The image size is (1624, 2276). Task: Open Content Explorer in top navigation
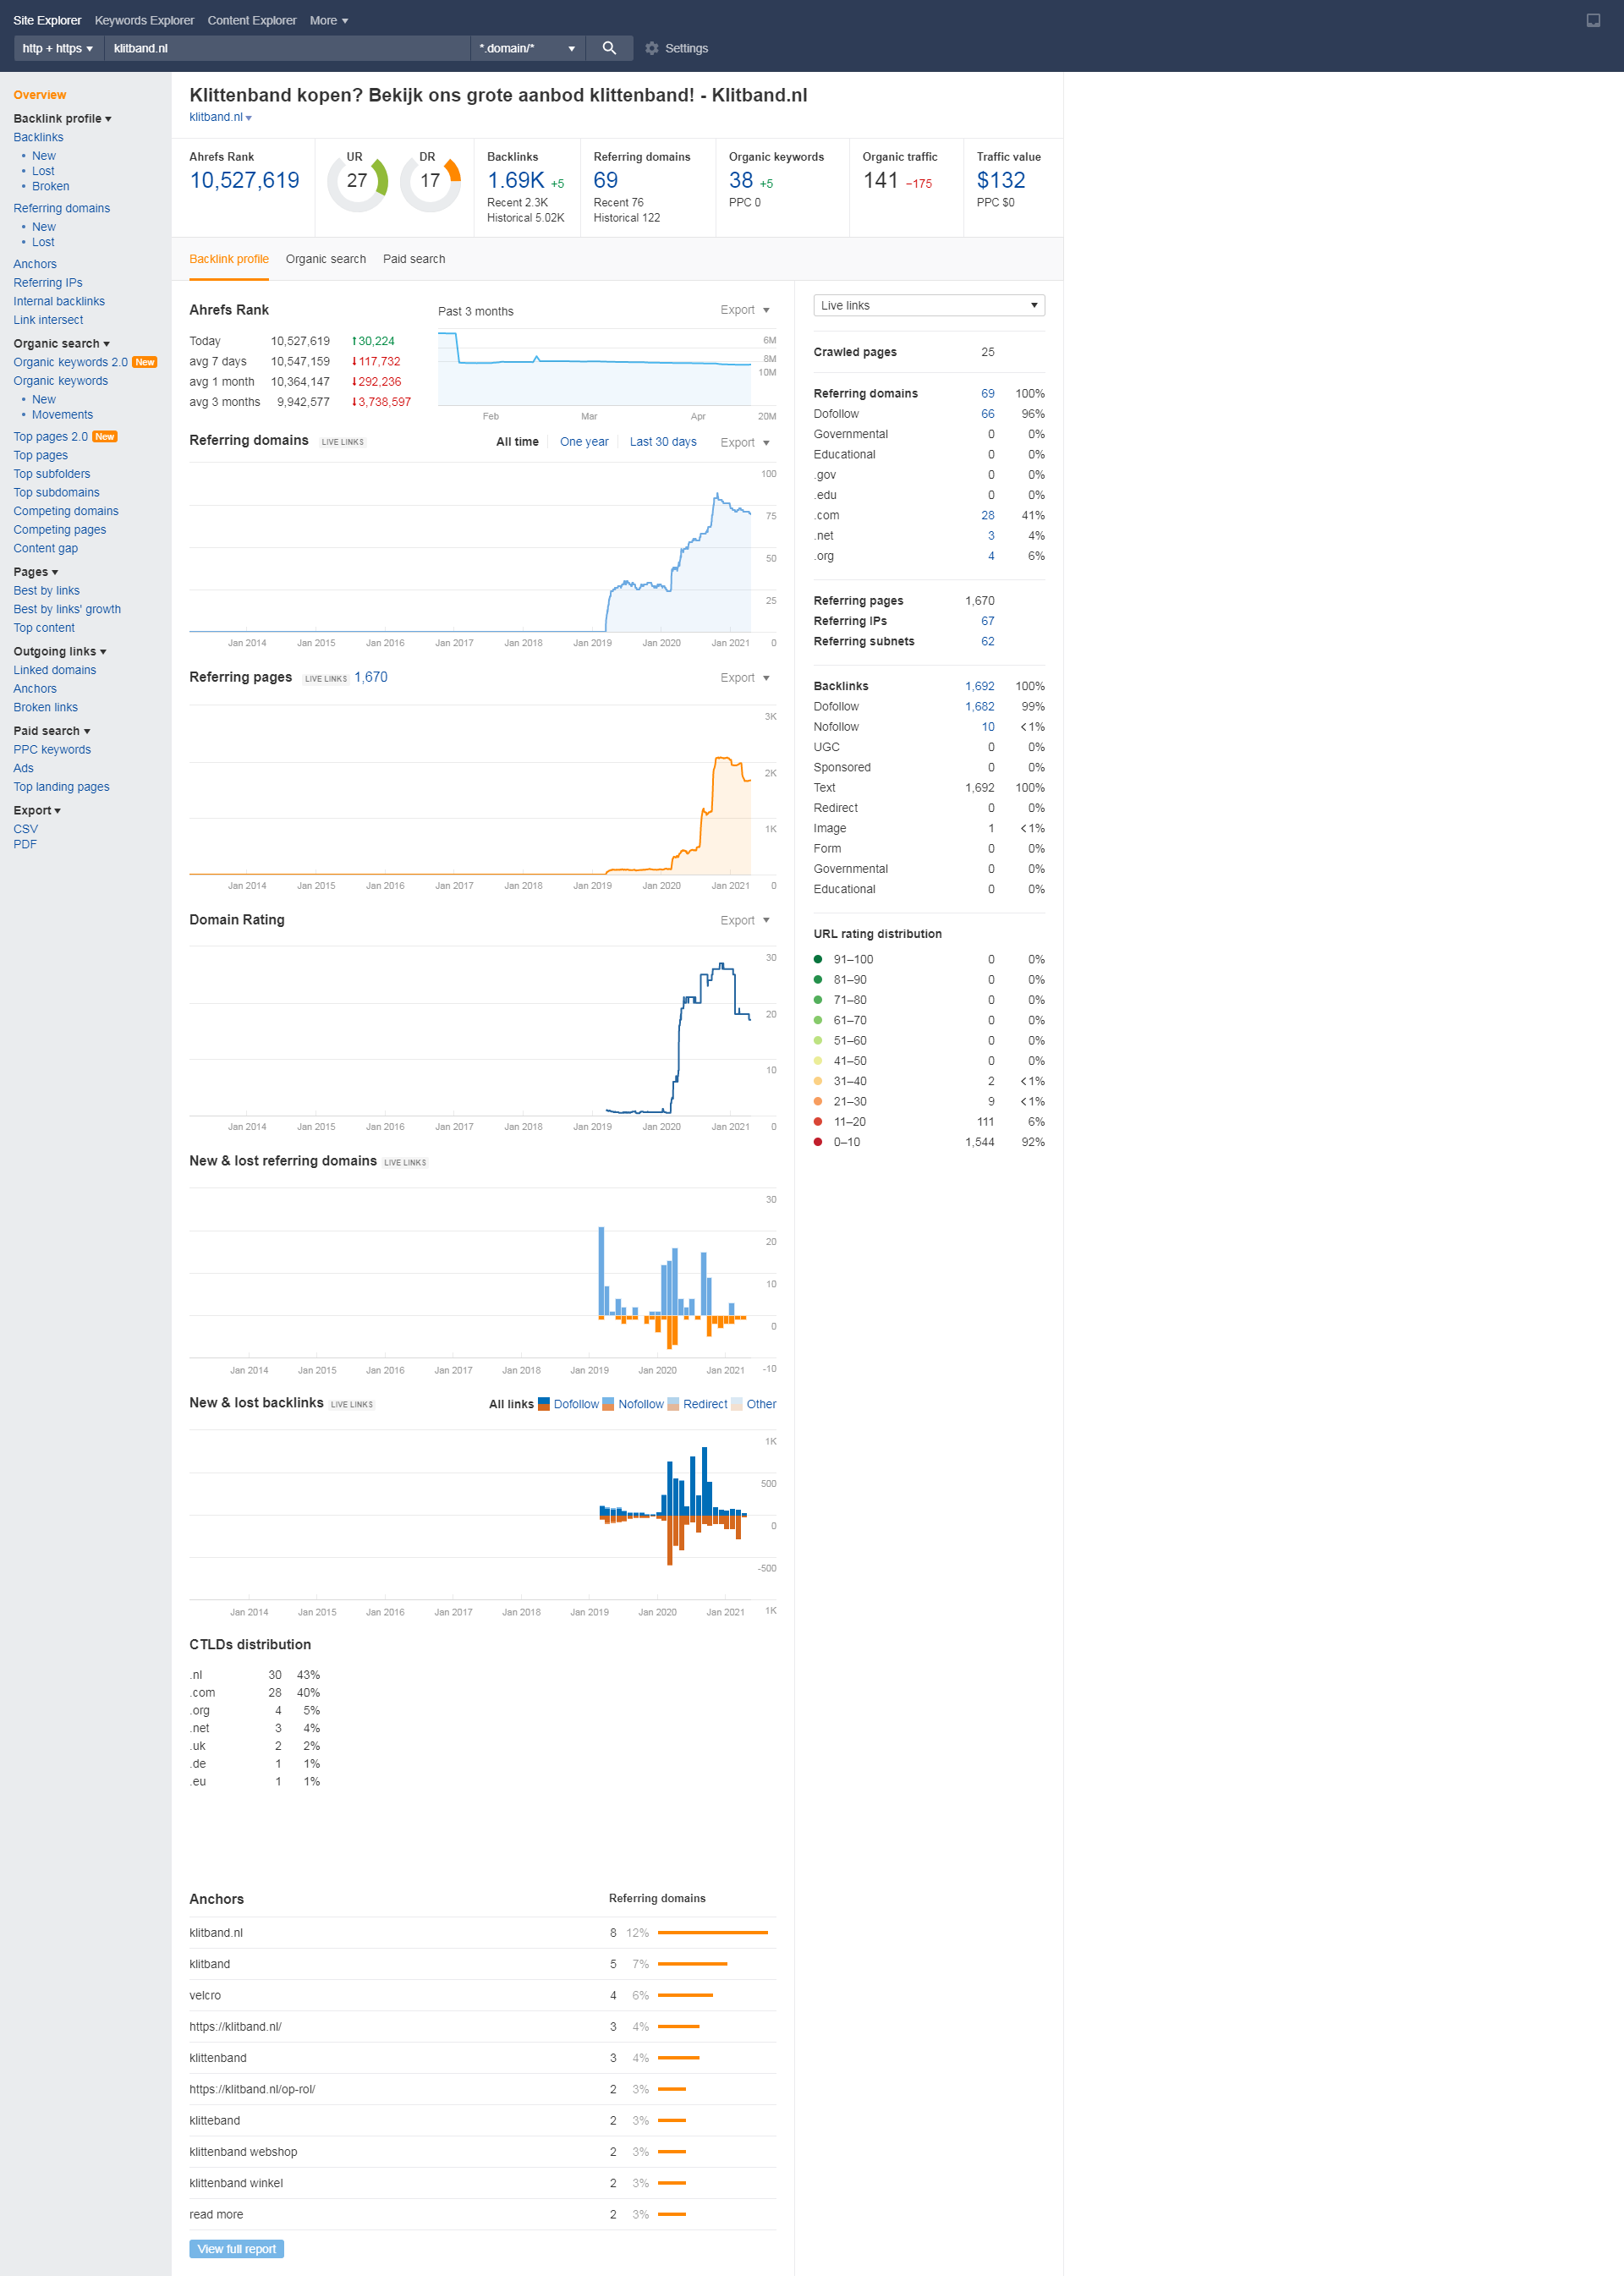[x=252, y=20]
